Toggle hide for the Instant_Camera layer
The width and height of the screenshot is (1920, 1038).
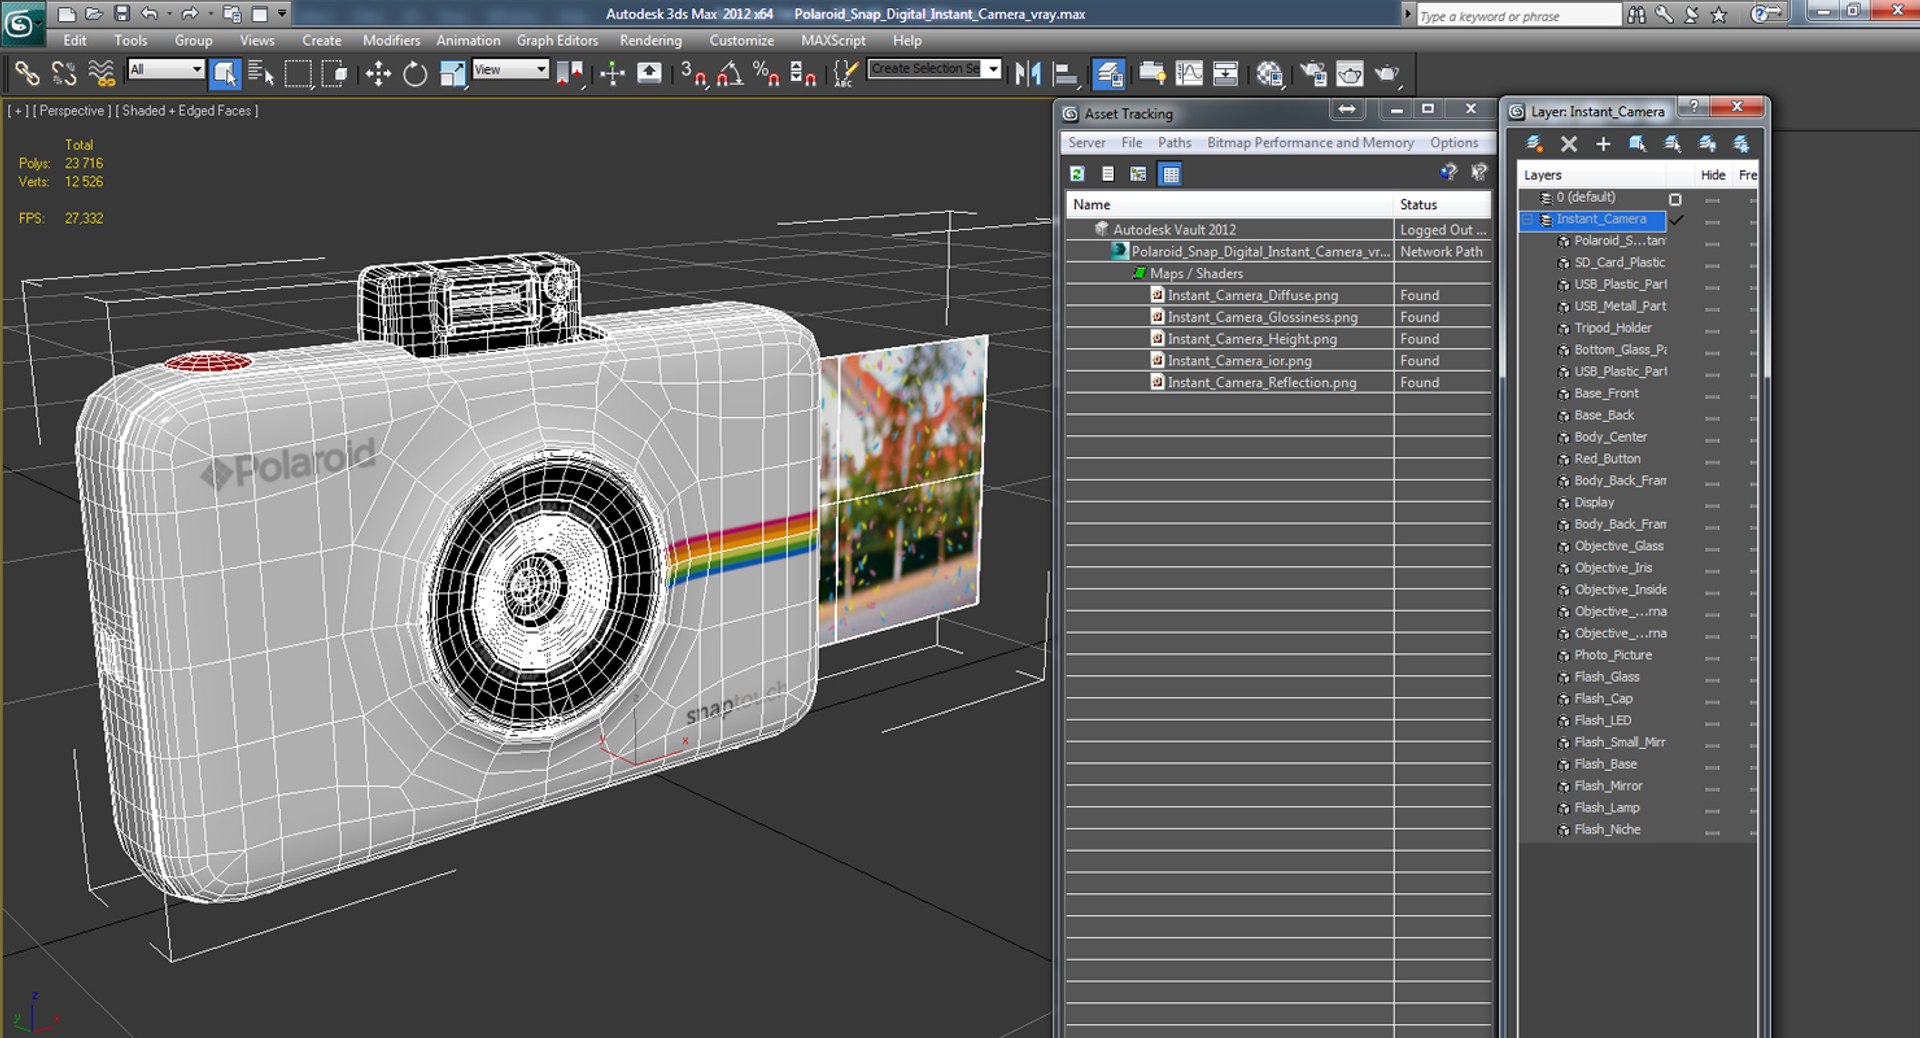point(1712,220)
